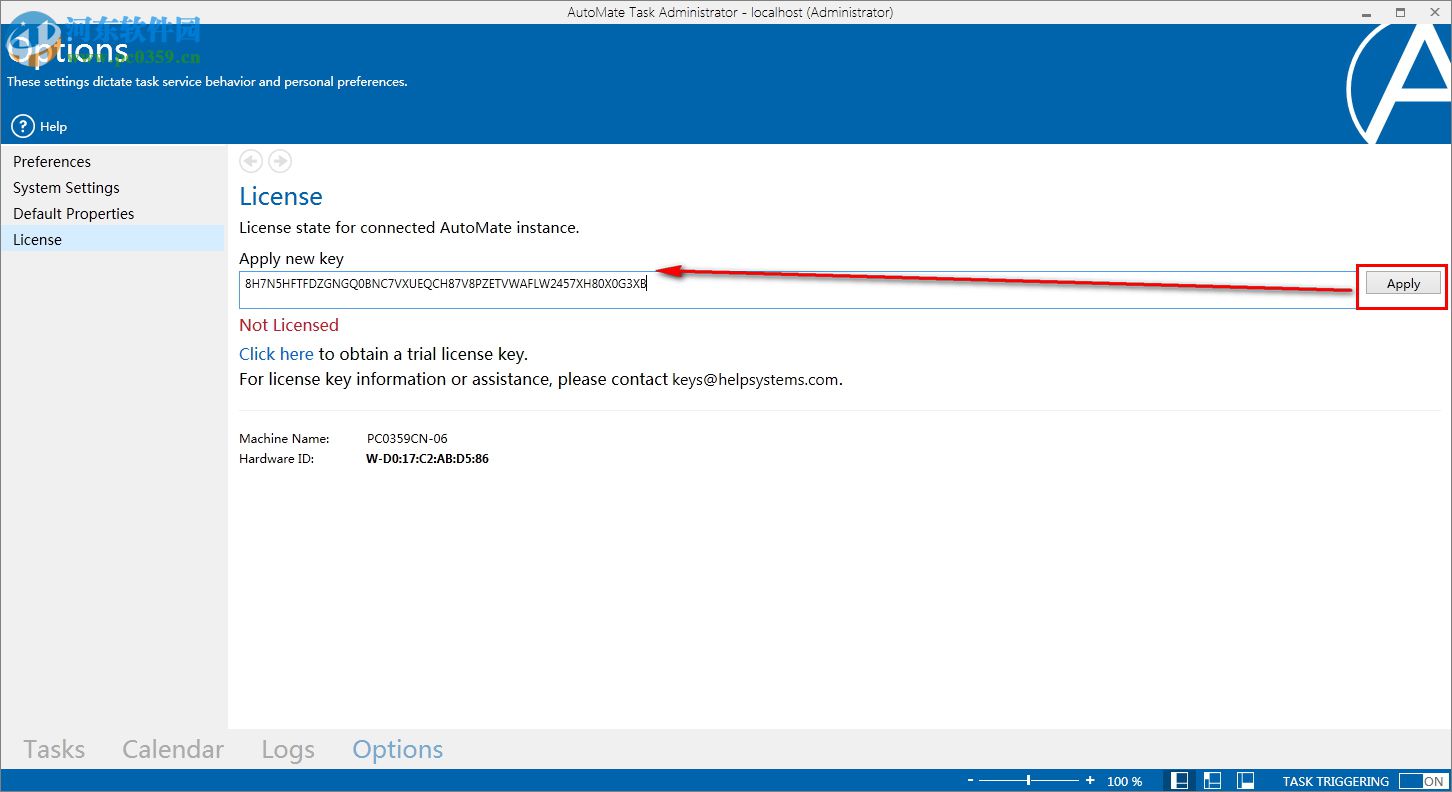Viewport: 1452px width, 792px height.
Task: Switch to the Options tab
Action: click(398, 749)
